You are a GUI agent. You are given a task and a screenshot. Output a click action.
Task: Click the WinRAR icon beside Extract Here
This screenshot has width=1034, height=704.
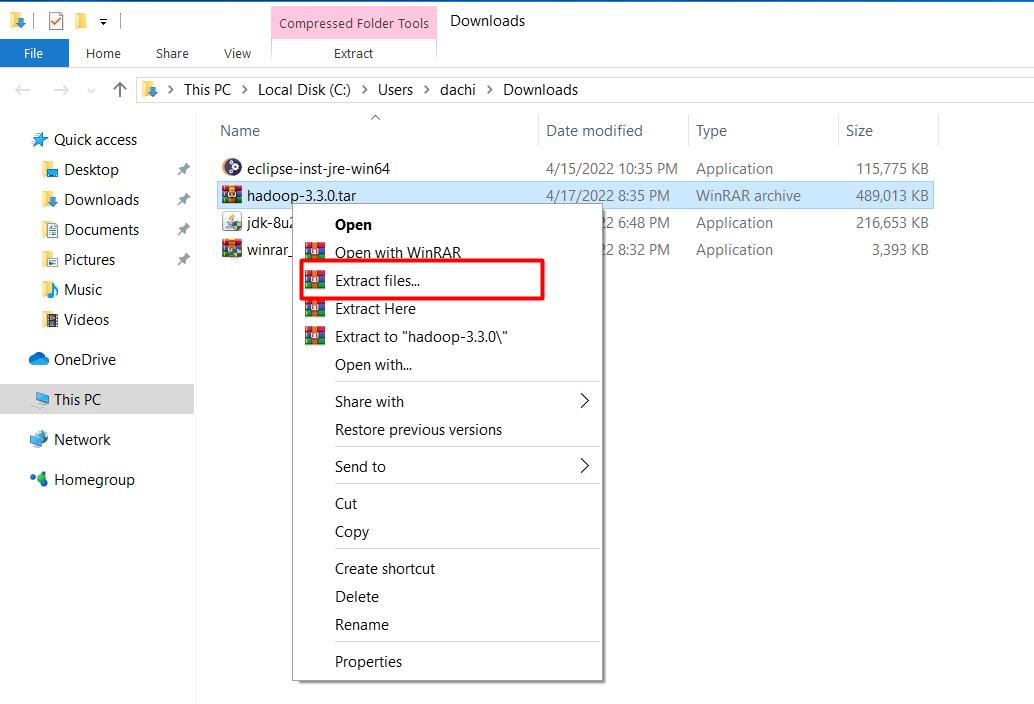click(x=315, y=309)
